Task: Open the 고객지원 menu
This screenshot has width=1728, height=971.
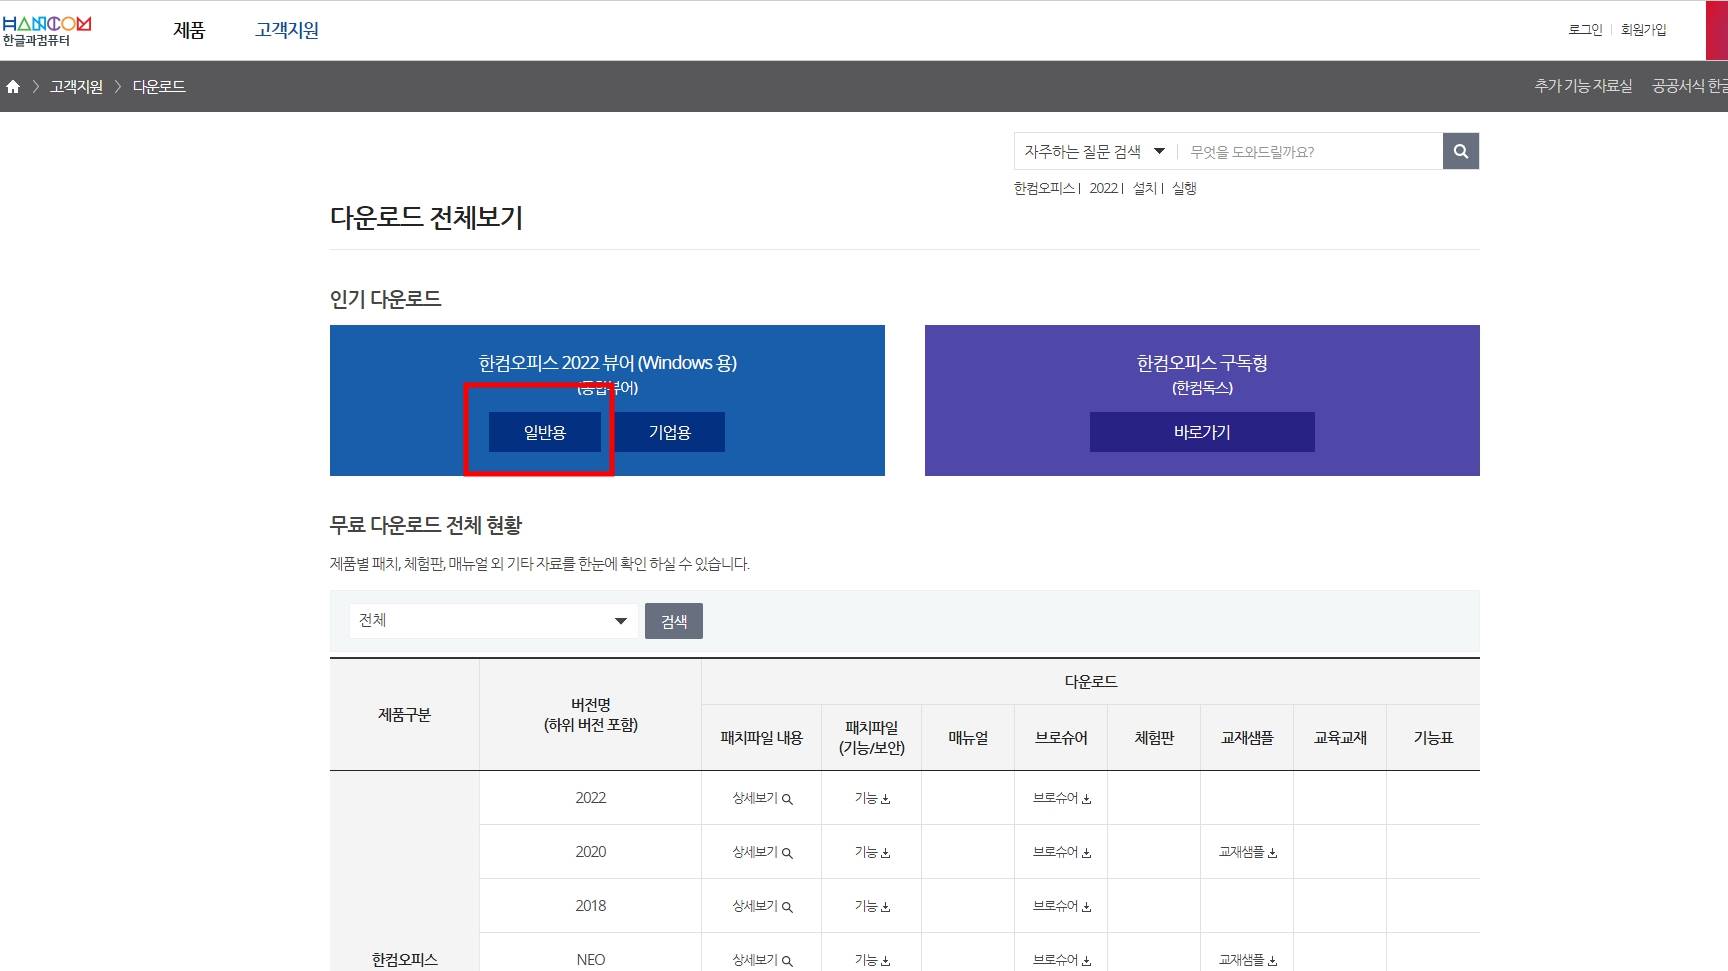Action: pos(285,30)
